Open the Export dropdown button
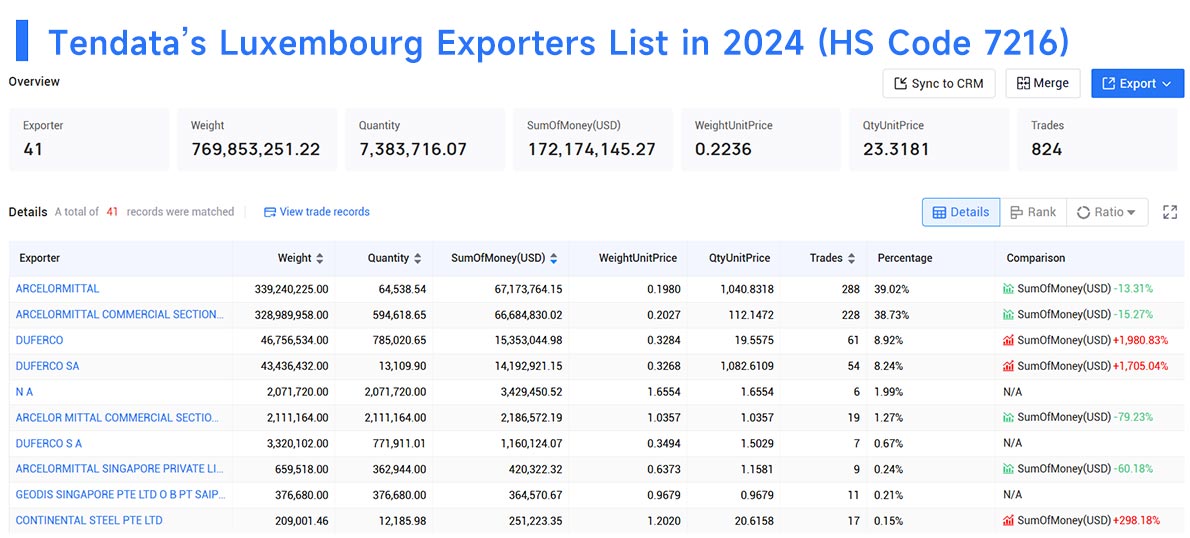The image size is (1190, 538). (1137, 83)
